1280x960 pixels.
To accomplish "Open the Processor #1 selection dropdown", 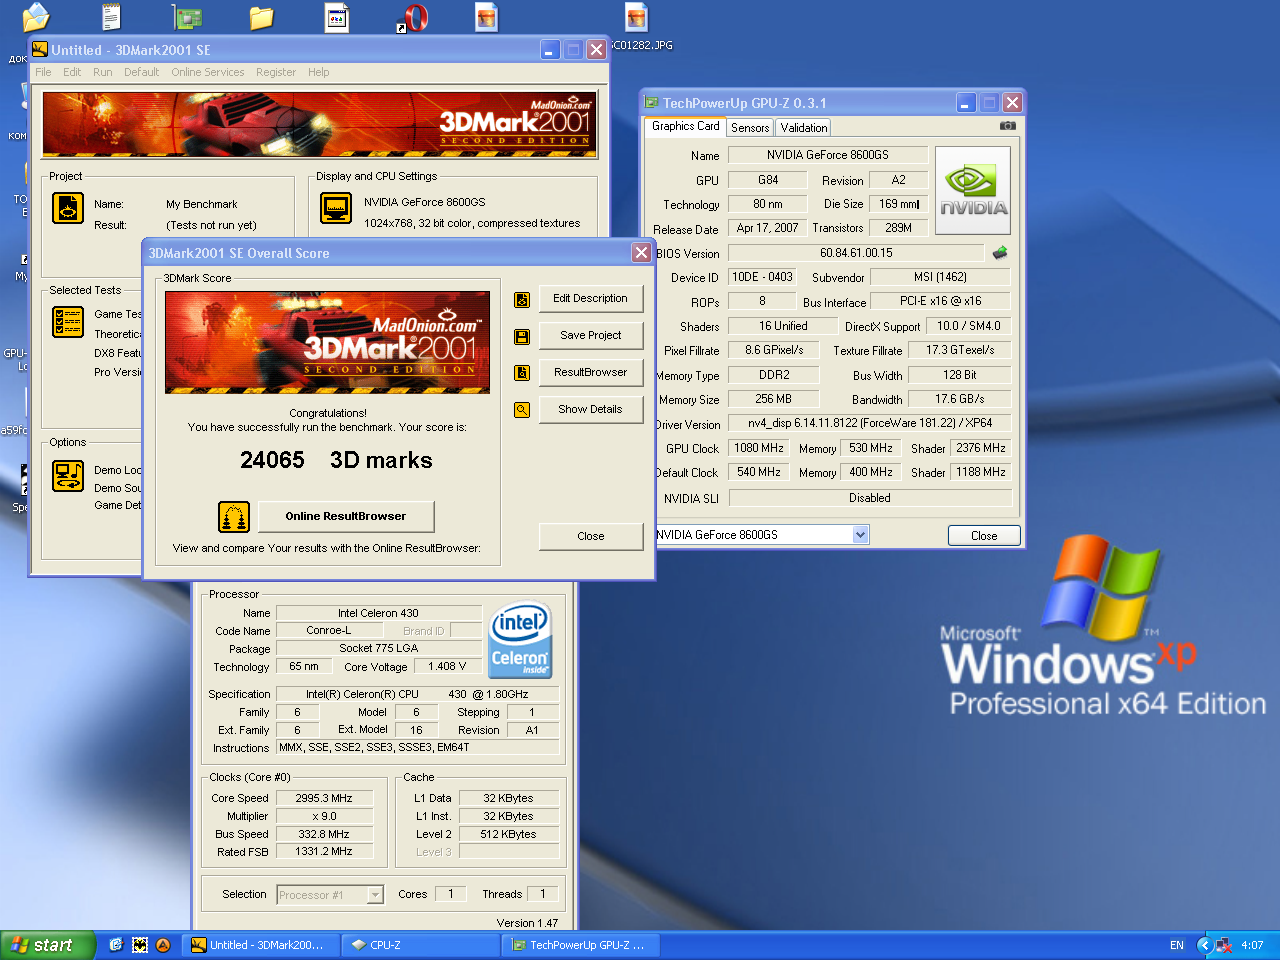I will coord(375,895).
